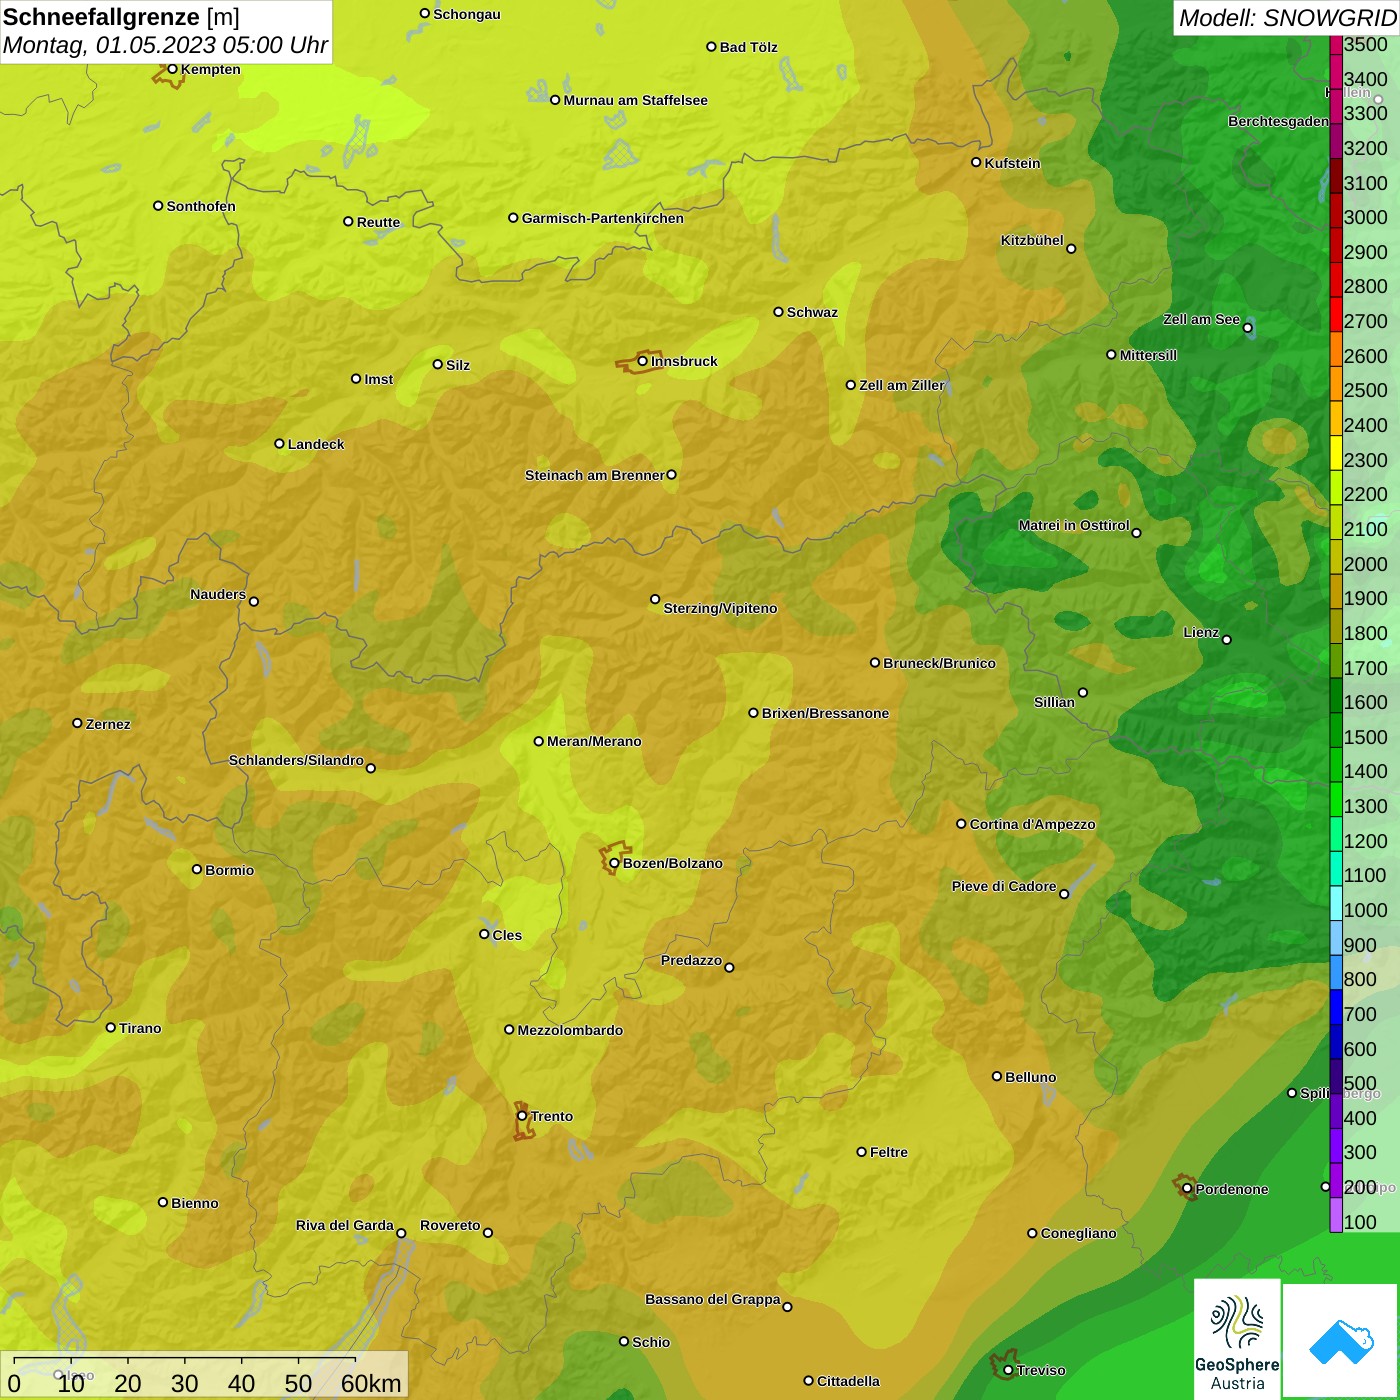The height and width of the screenshot is (1400, 1400).
Task: Click the GeoSphere Austria logo
Action: pos(1237,1339)
